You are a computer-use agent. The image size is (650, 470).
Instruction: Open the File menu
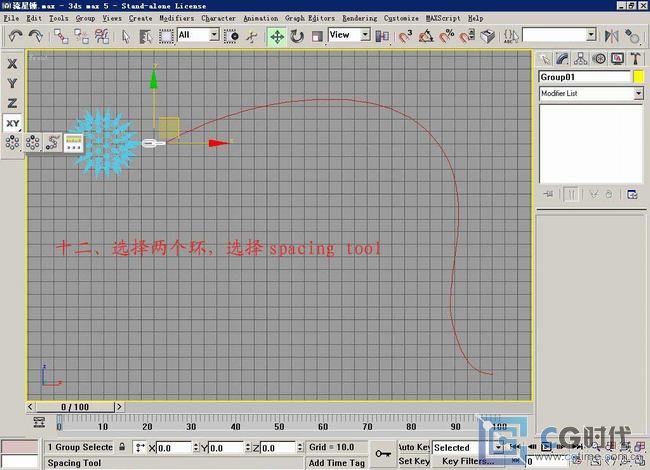[11, 18]
